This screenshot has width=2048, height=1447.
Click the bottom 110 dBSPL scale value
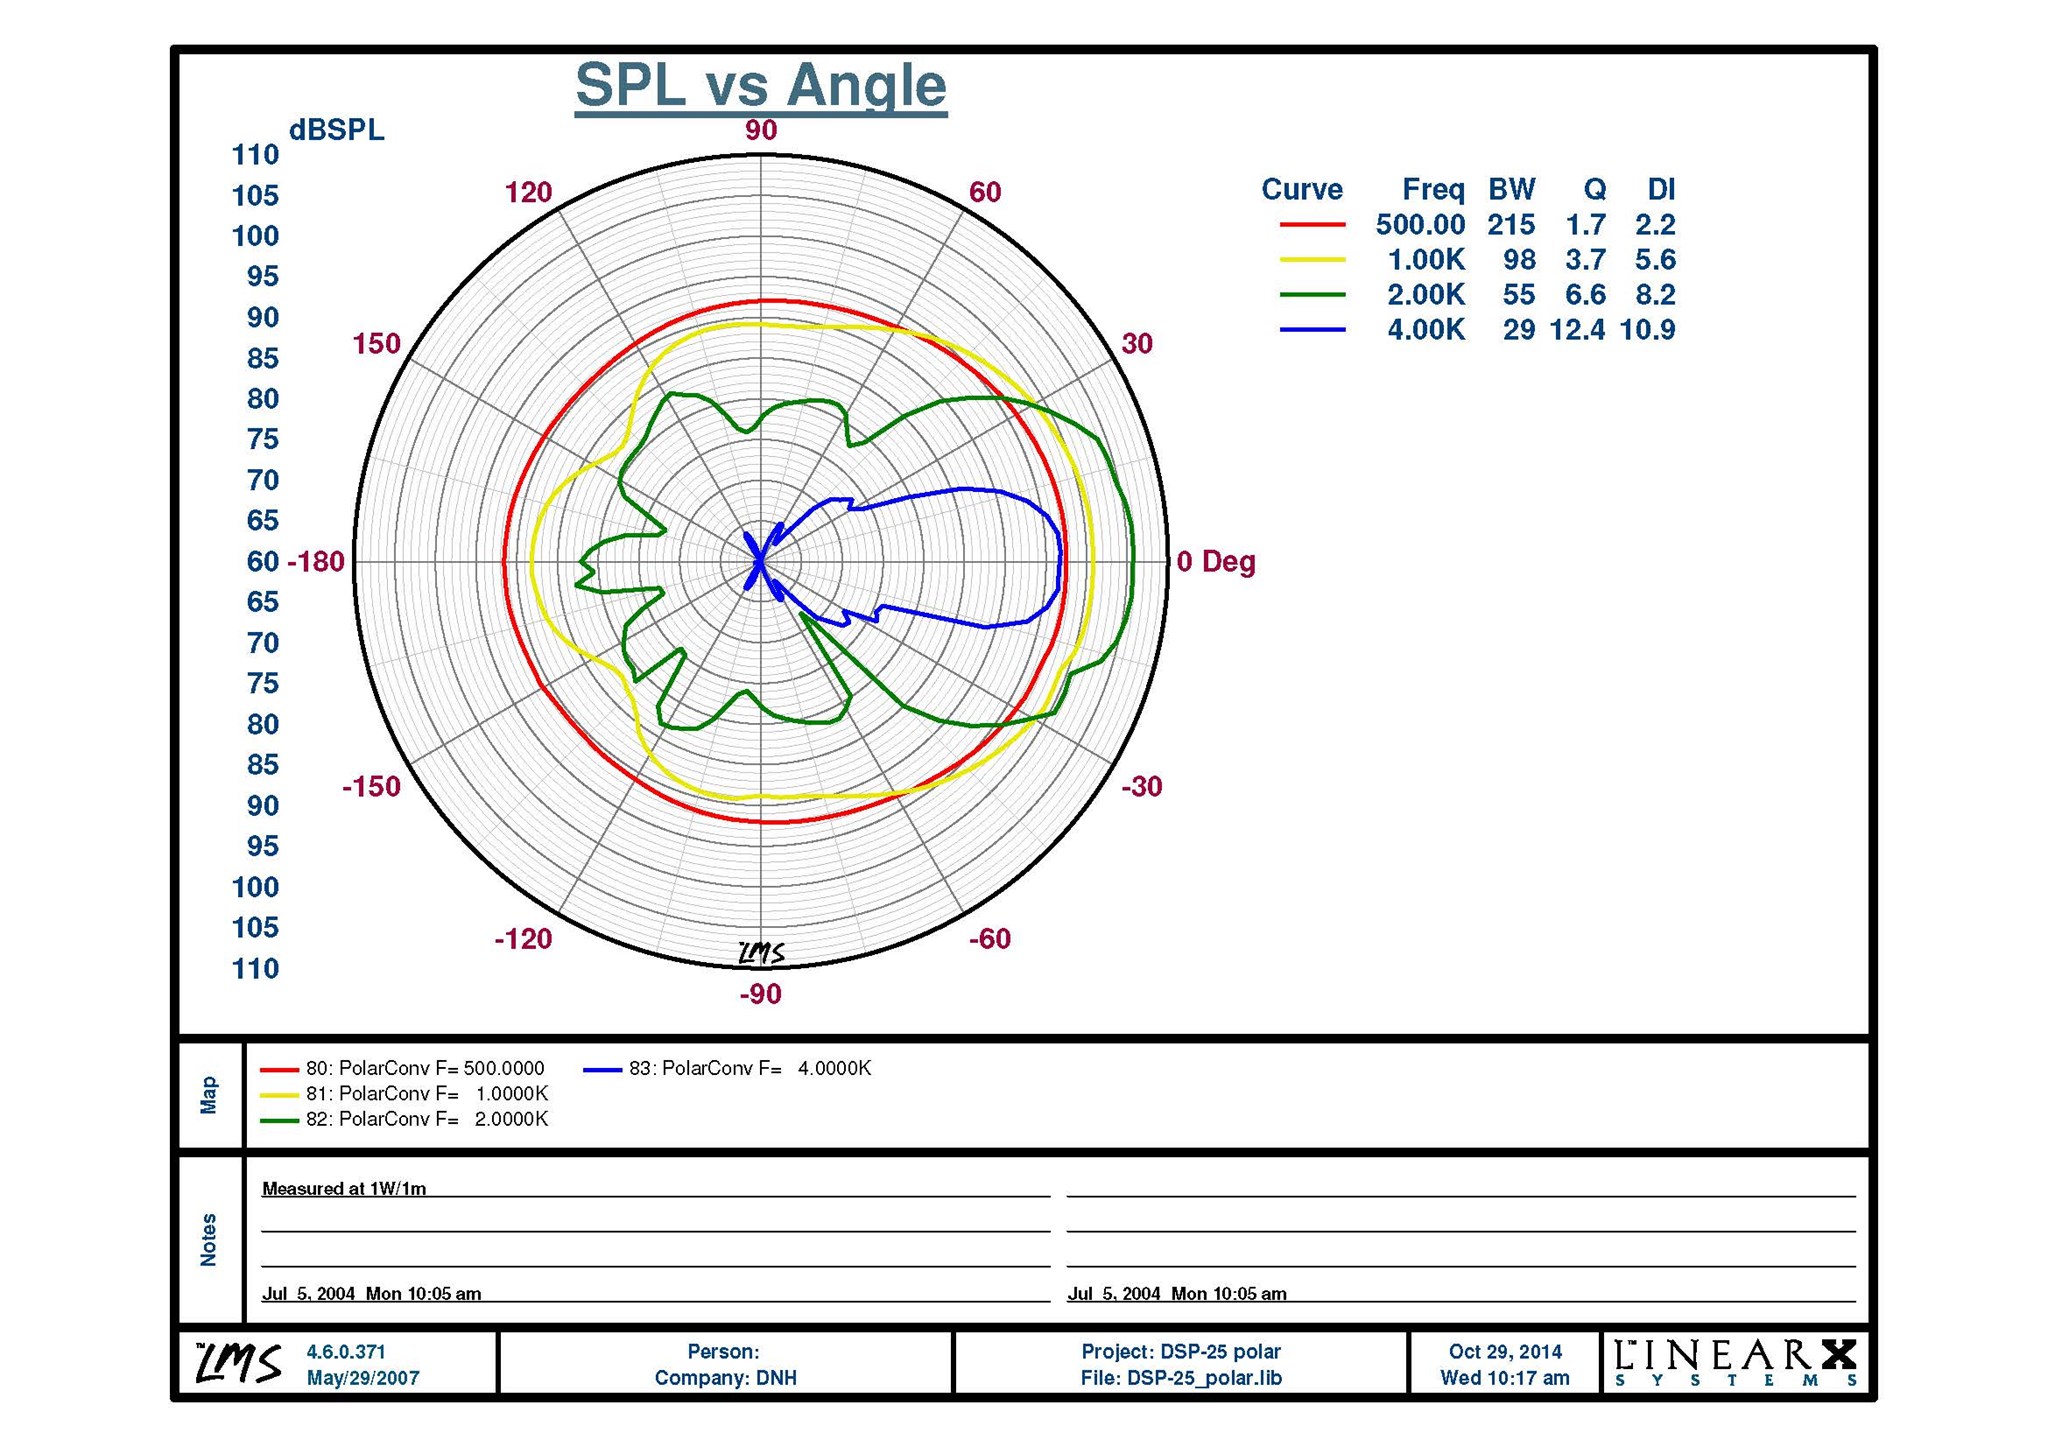[x=255, y=969]
